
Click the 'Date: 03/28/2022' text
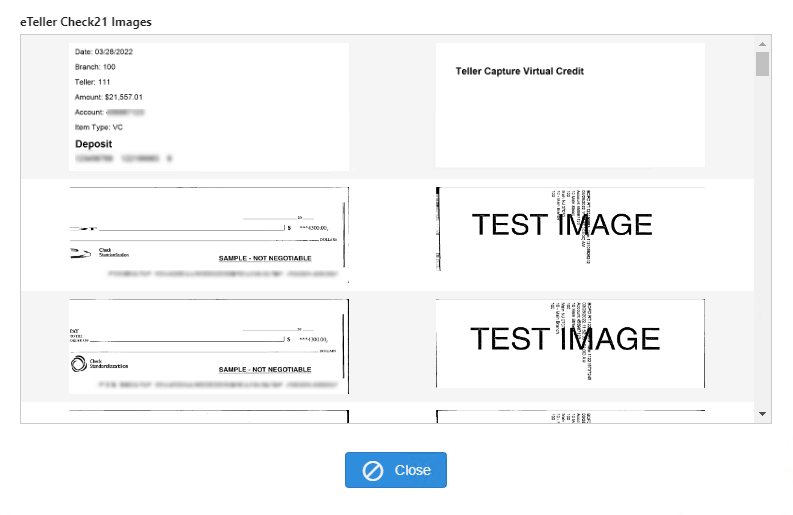(104, 52)
